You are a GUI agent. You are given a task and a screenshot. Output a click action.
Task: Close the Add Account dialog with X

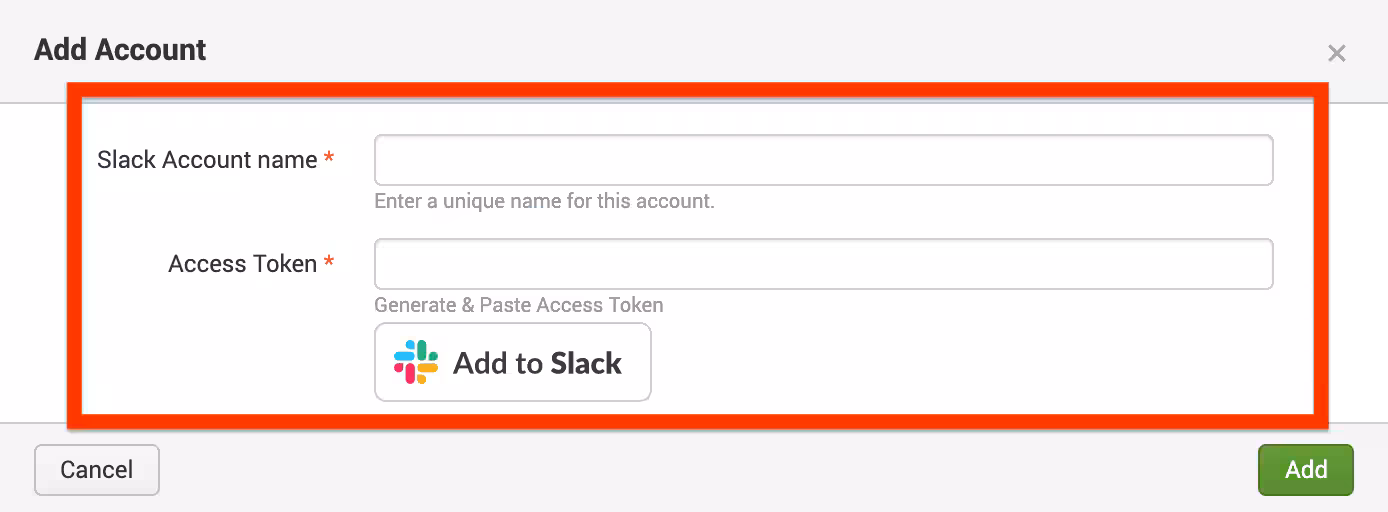coord(1336,53)
